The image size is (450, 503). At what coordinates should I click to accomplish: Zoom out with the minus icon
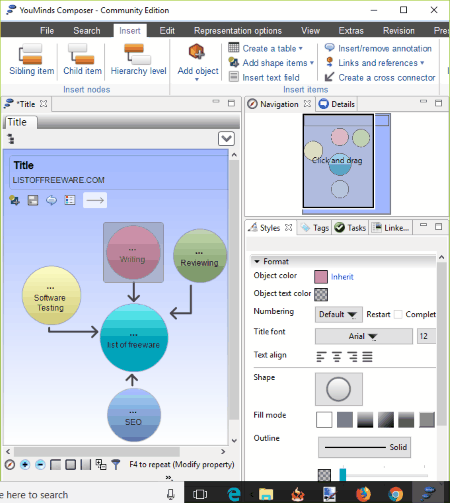(x=40, y=464)
